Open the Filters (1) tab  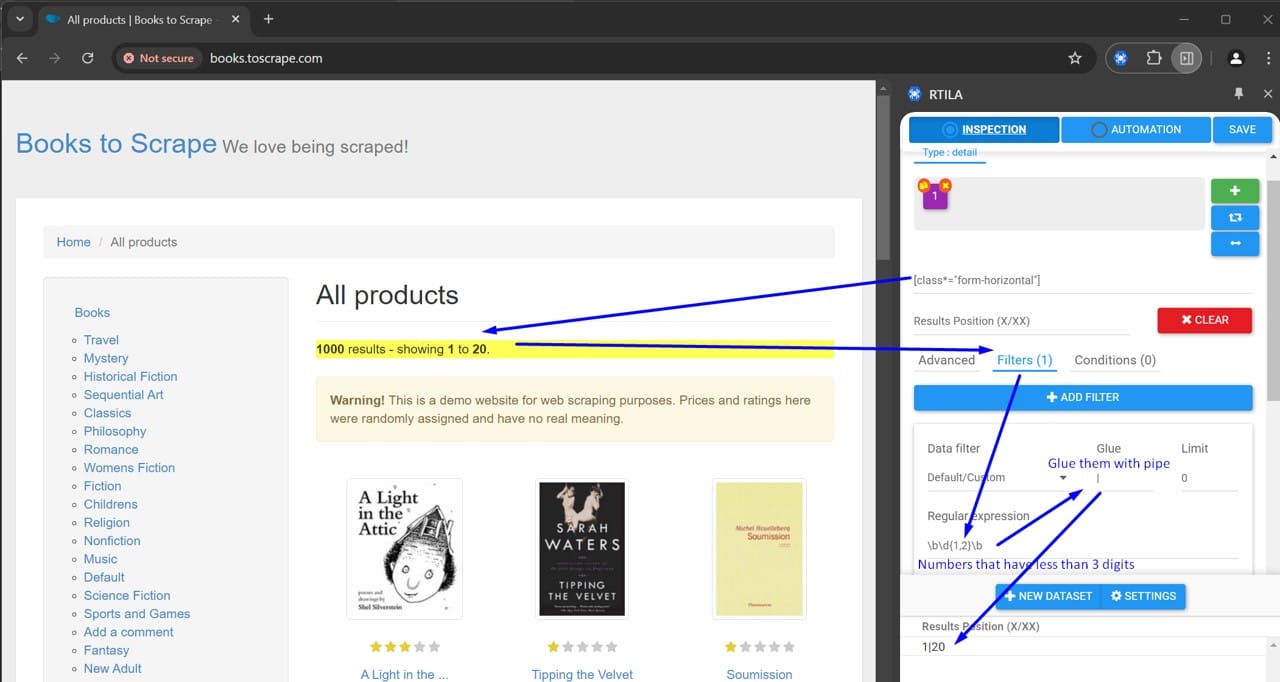pyautogui.click(x=1024, y=360)
